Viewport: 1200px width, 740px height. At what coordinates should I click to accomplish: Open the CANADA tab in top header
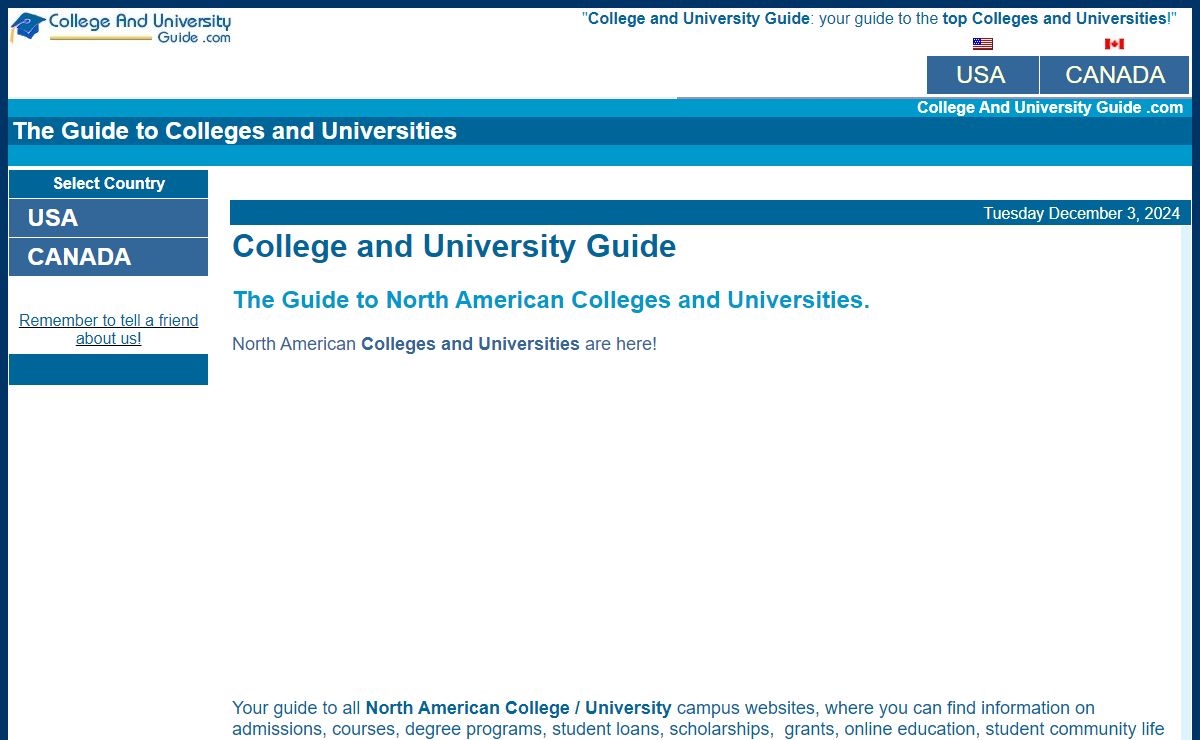(x=1115, y=75)
